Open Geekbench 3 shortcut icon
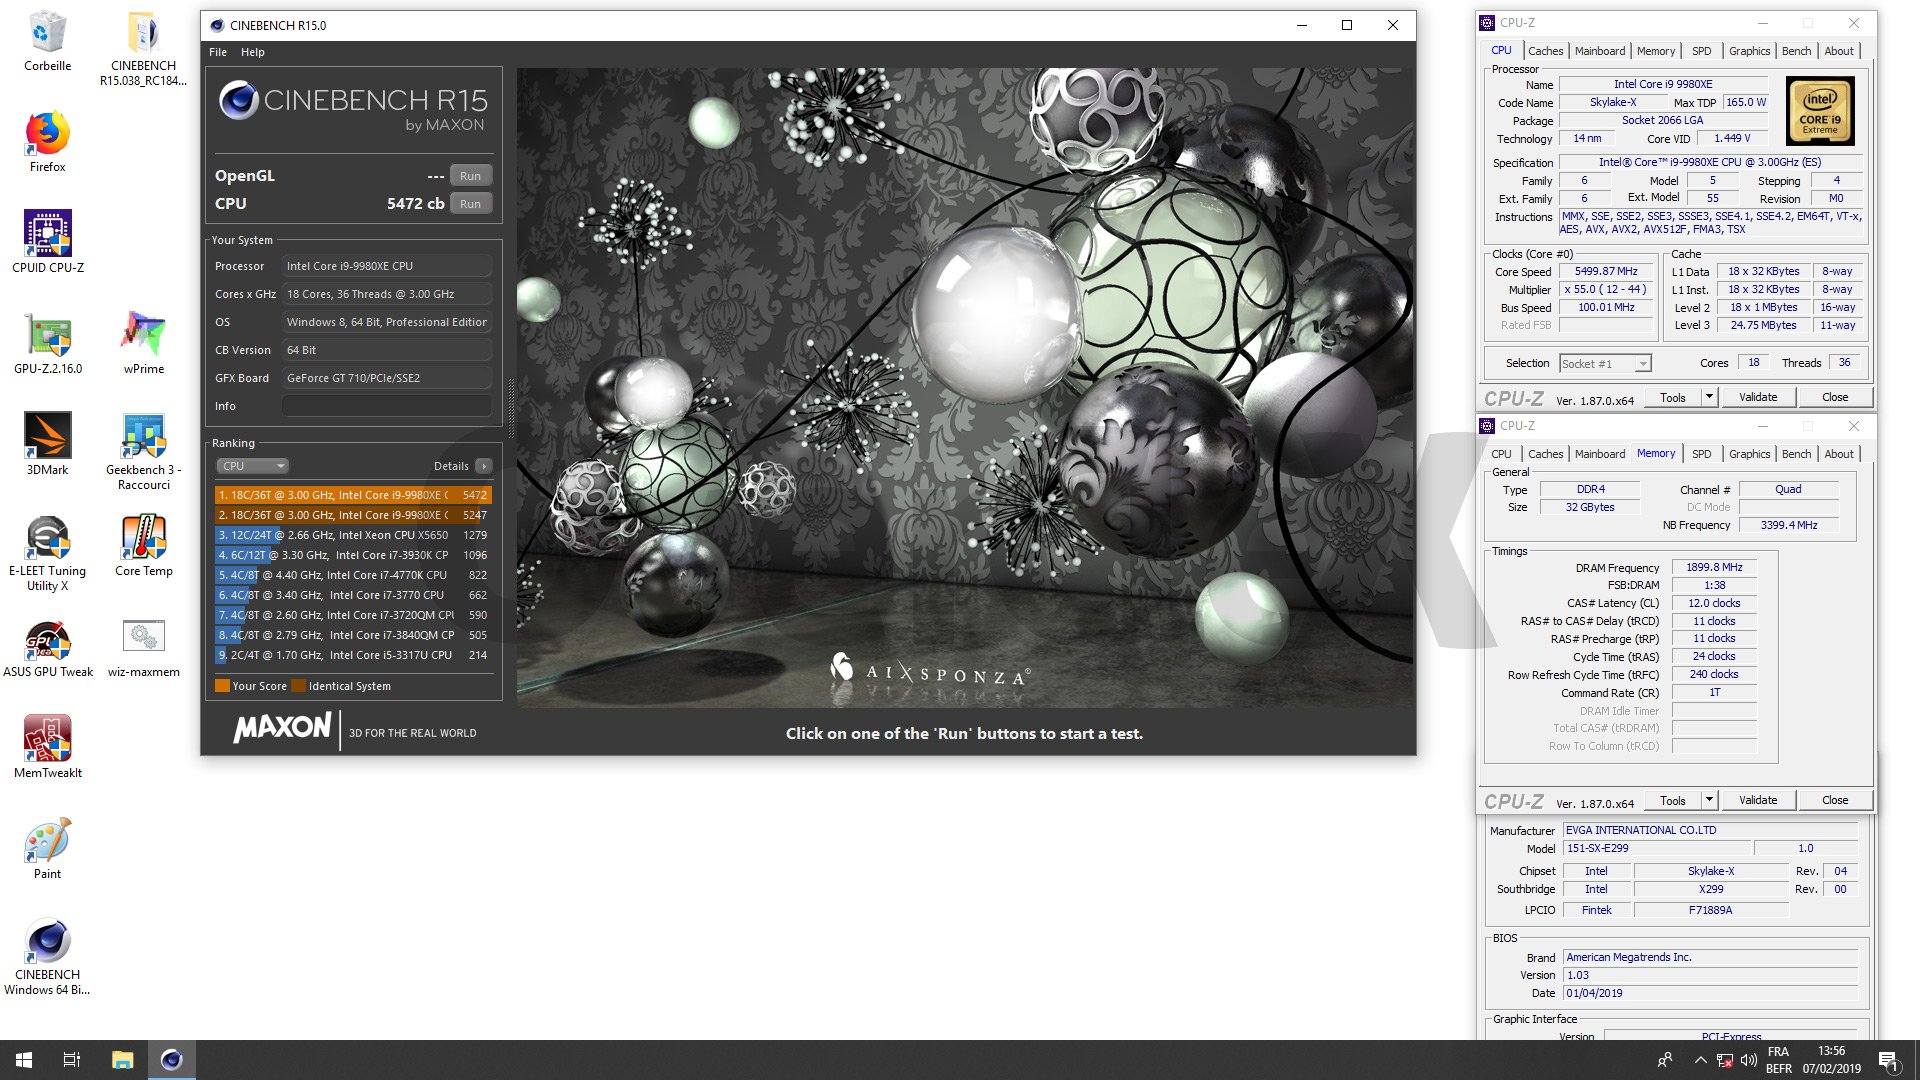The image size is (1920, 1080). [x=143, y=451]
